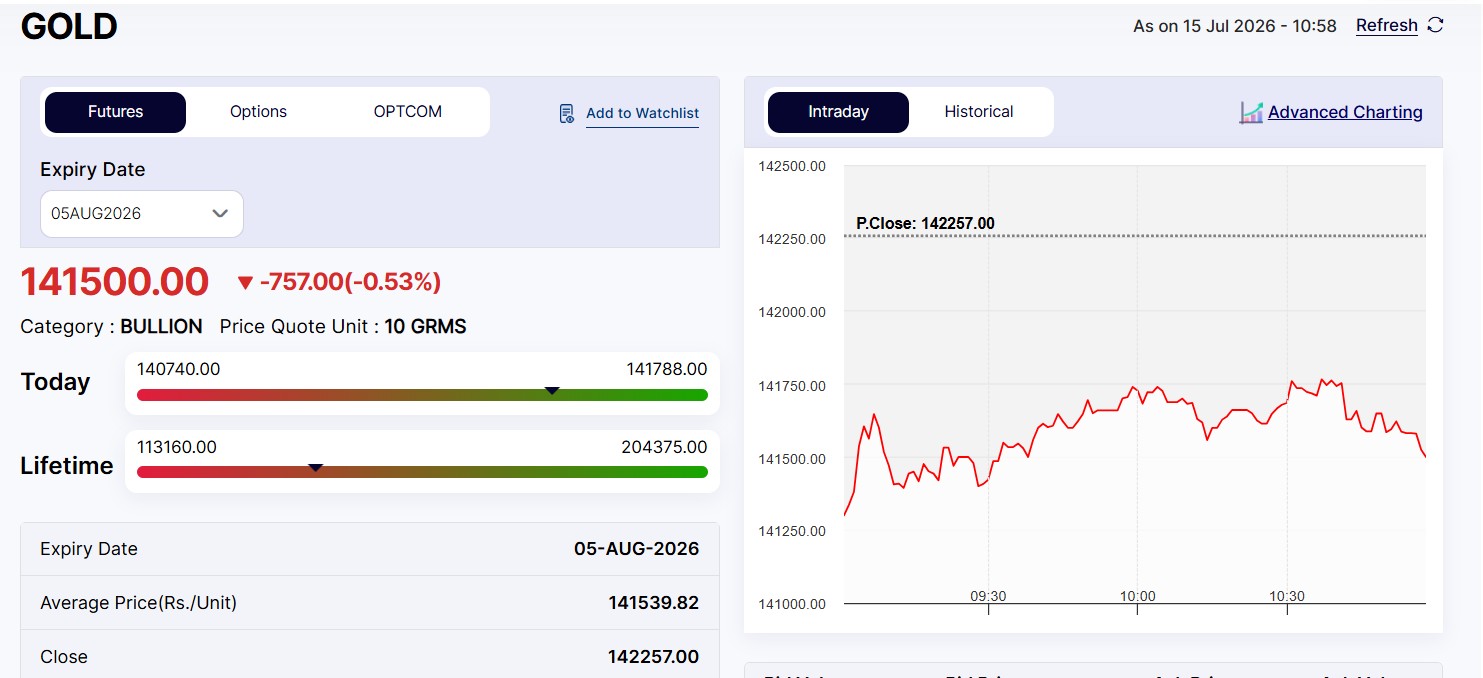Click the Advanced Charting chart icon
The width and height of the screenshot is (1483, 678).
pyautogui.click(x=1251, y=112)
